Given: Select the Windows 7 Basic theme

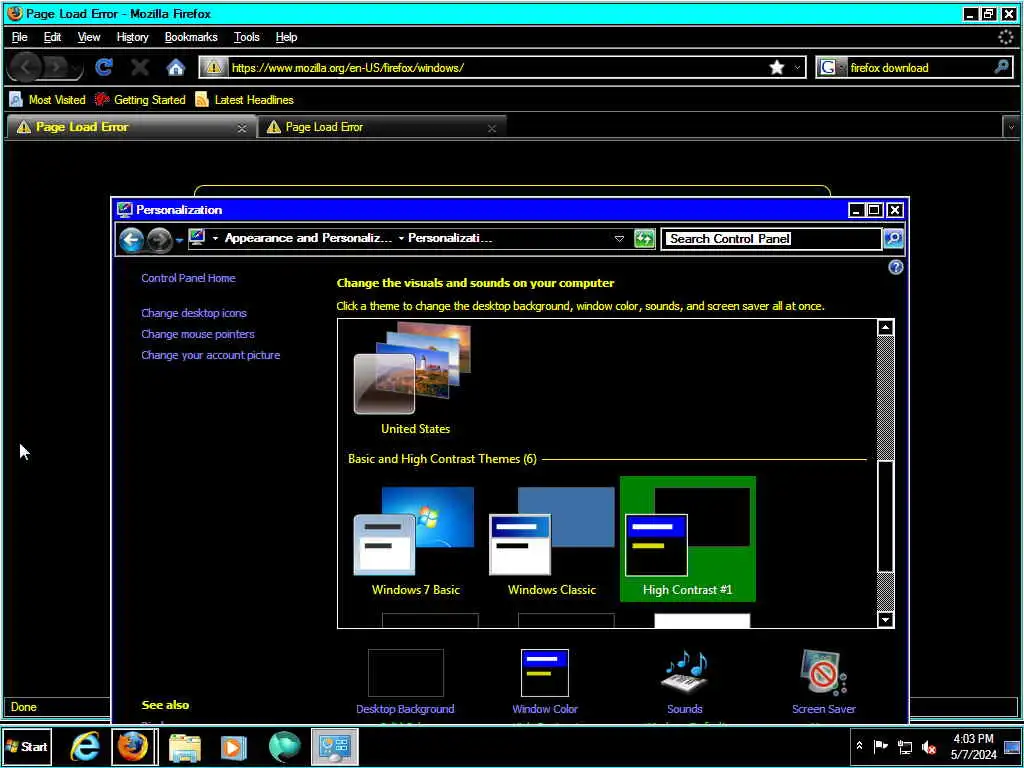Looking at the screenshot, I should point(415,541).
